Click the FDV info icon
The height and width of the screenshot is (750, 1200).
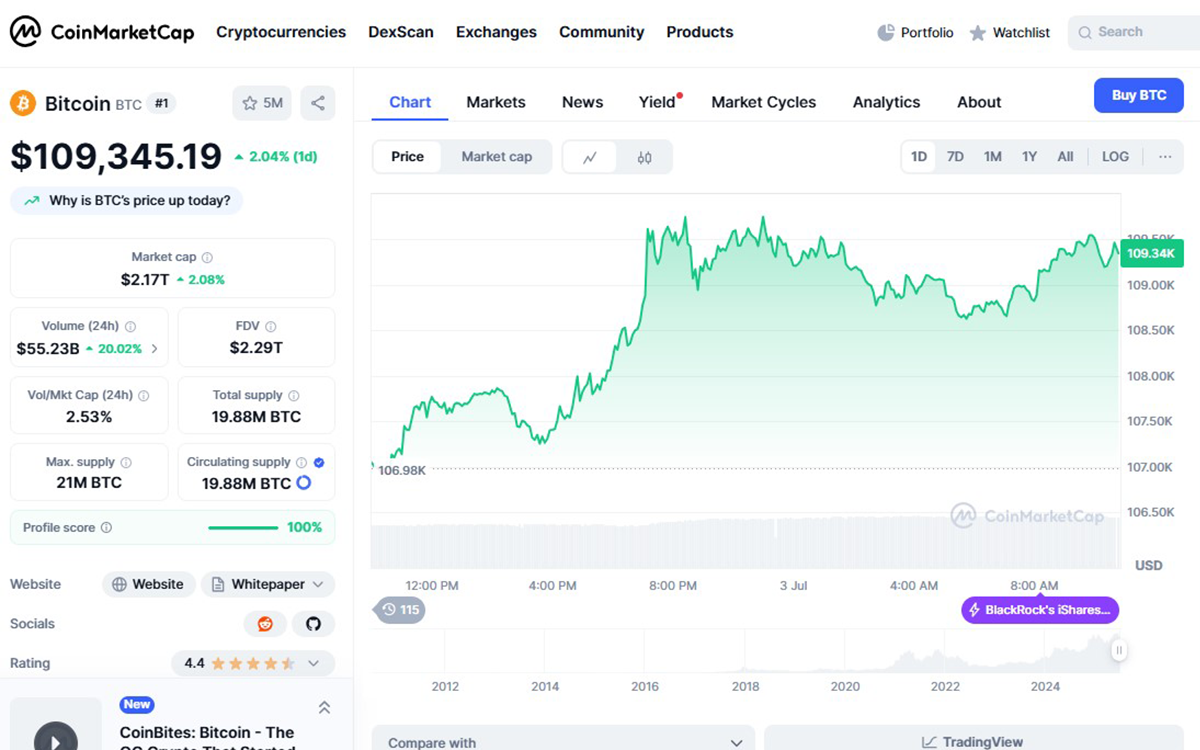271,326
